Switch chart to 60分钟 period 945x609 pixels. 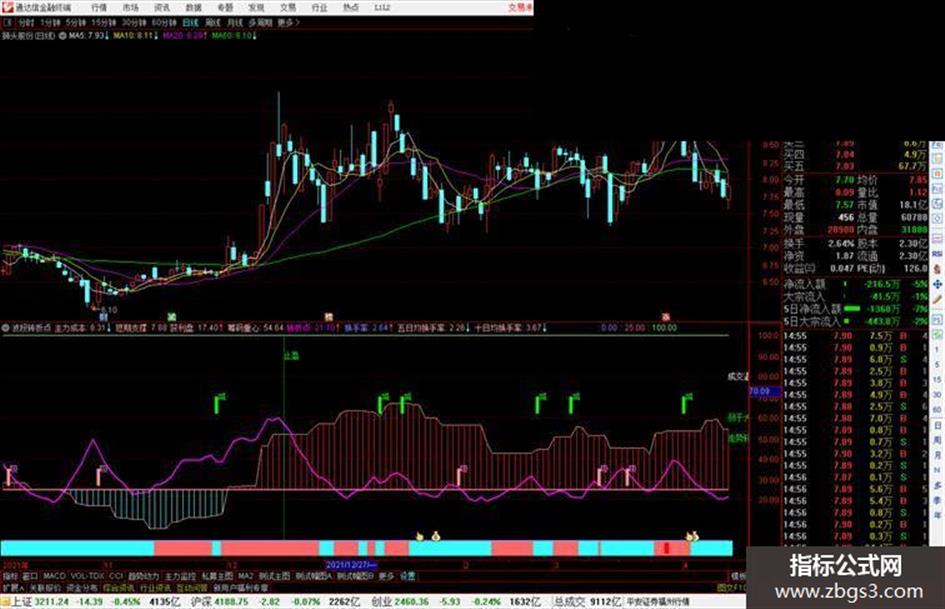pos(163,23)
